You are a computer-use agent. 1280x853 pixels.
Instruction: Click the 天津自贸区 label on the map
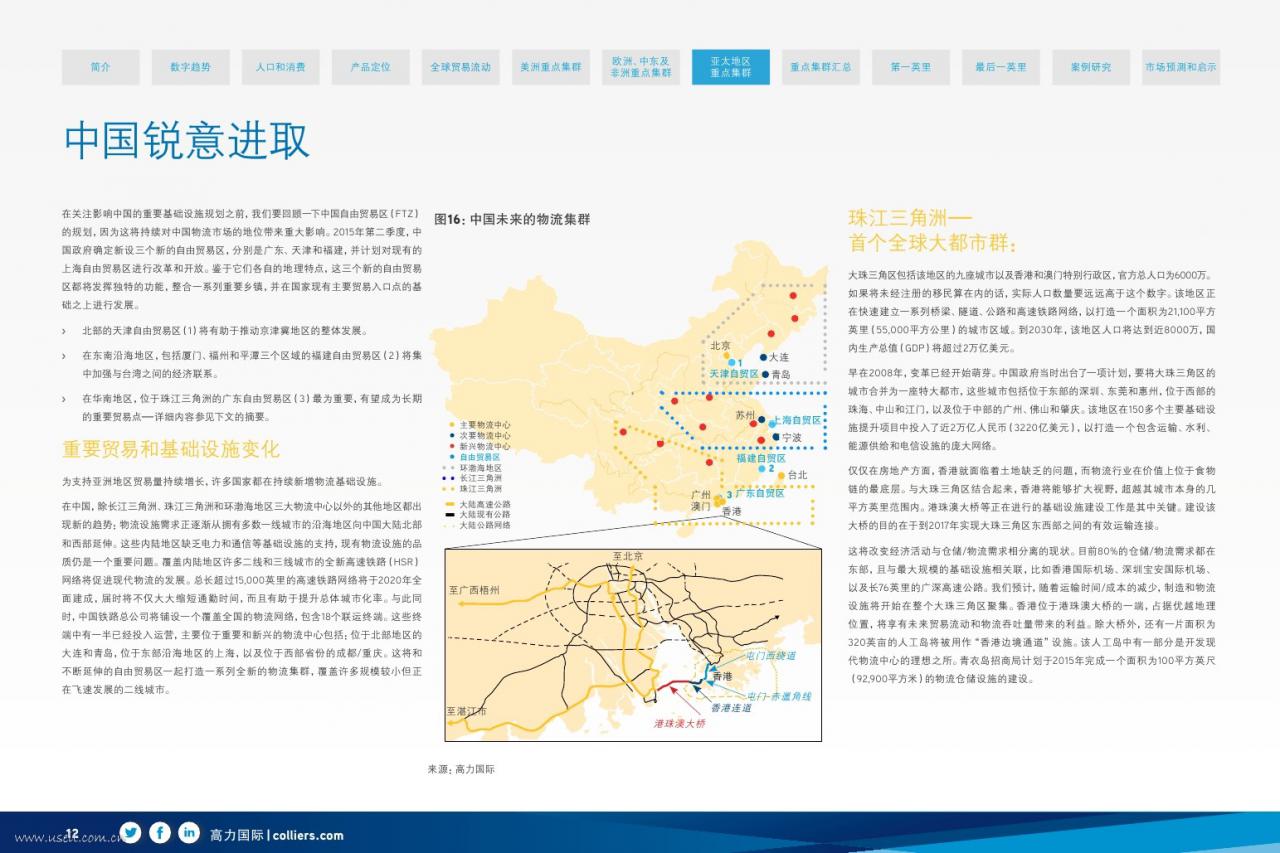(x=736, y=374)
